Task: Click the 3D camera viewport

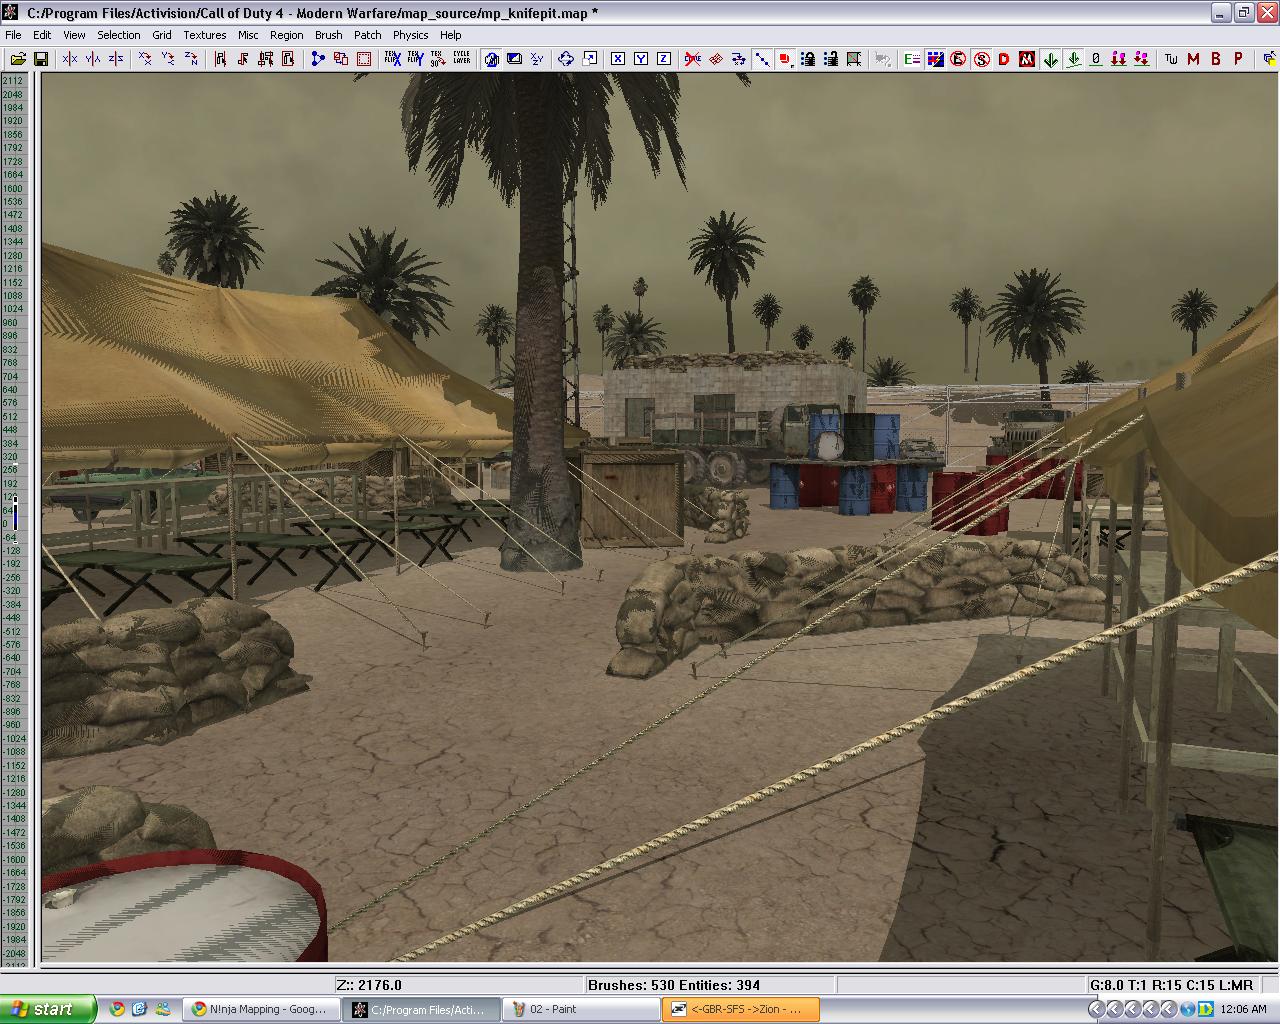Action: tap(659, 517)
